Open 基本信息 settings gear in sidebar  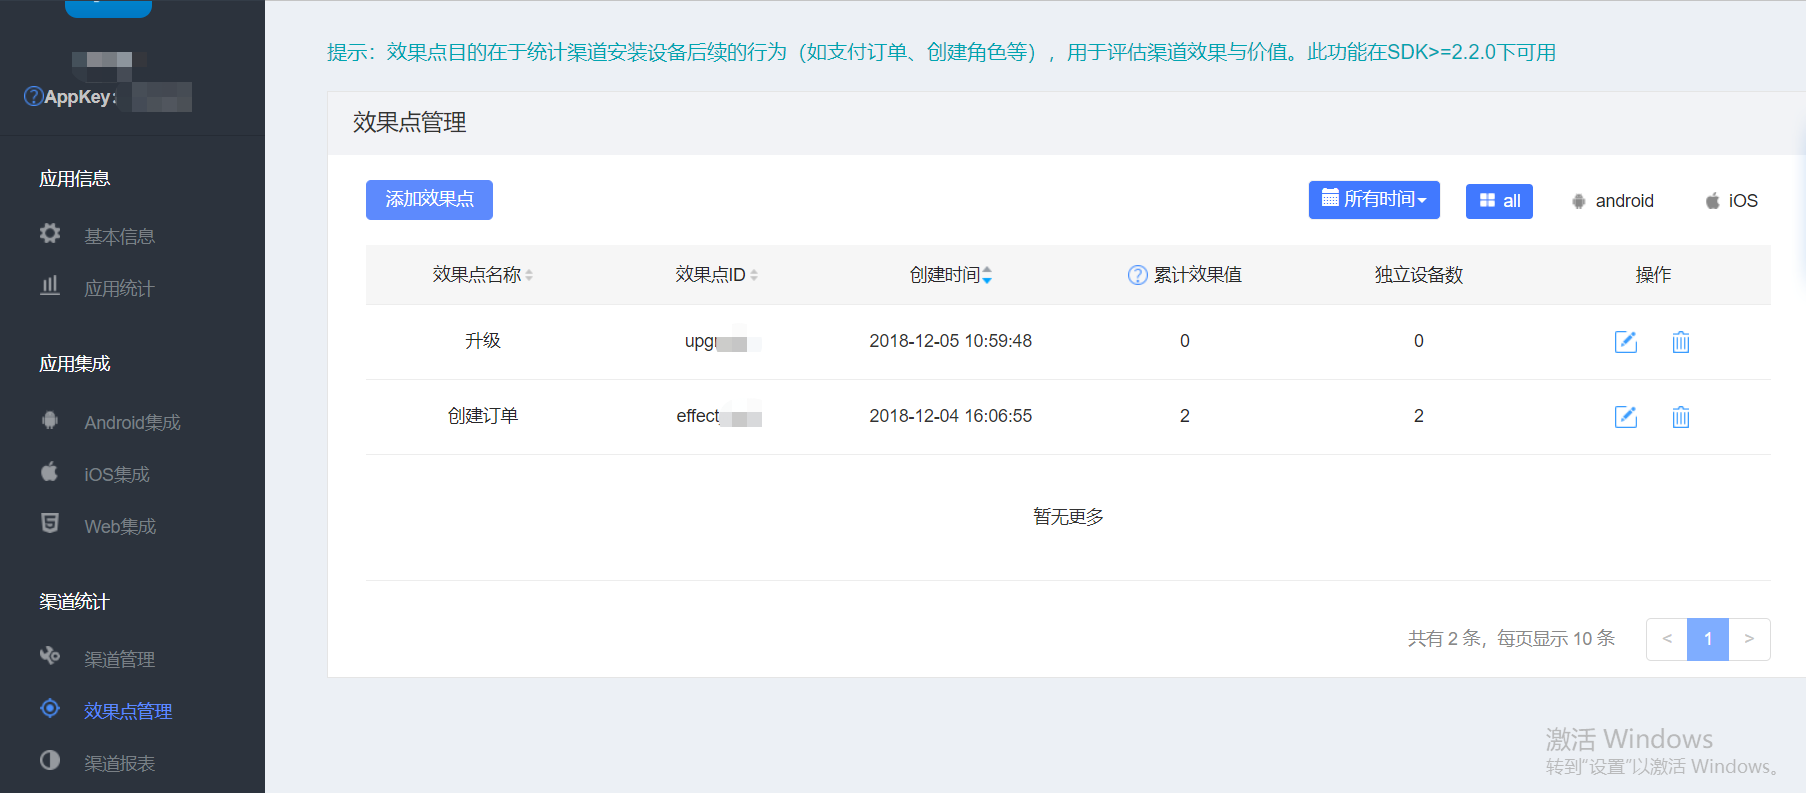(x=50, y=233)
